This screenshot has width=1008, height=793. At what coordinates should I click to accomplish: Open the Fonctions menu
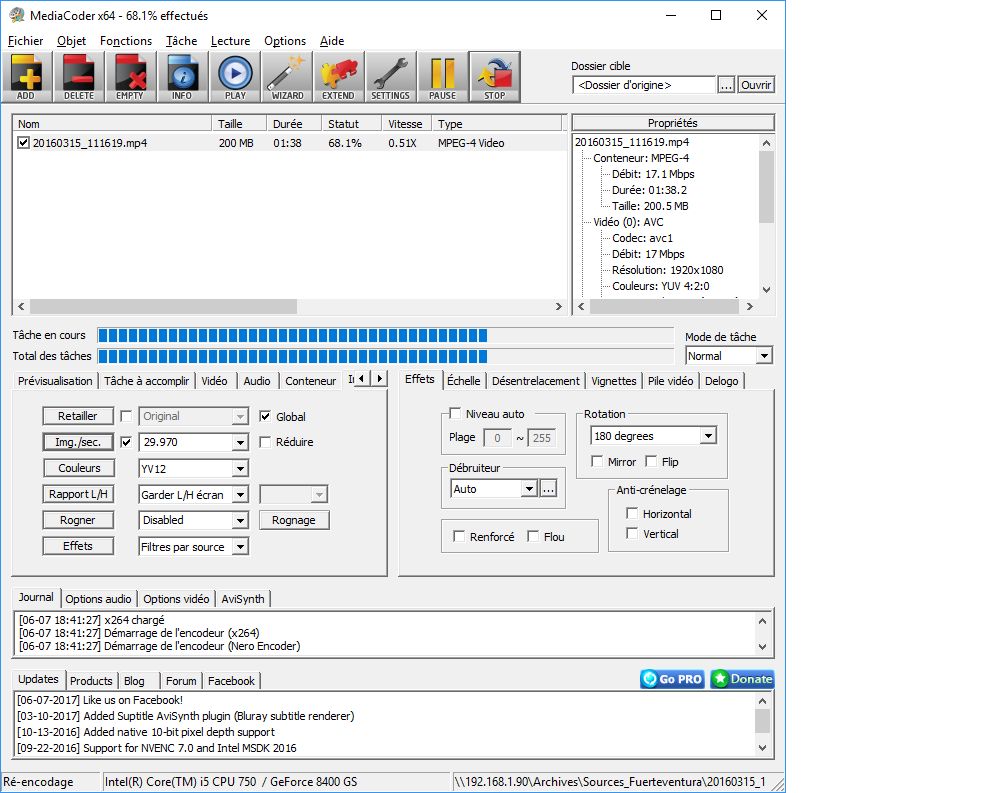click(x=126, y=40)
